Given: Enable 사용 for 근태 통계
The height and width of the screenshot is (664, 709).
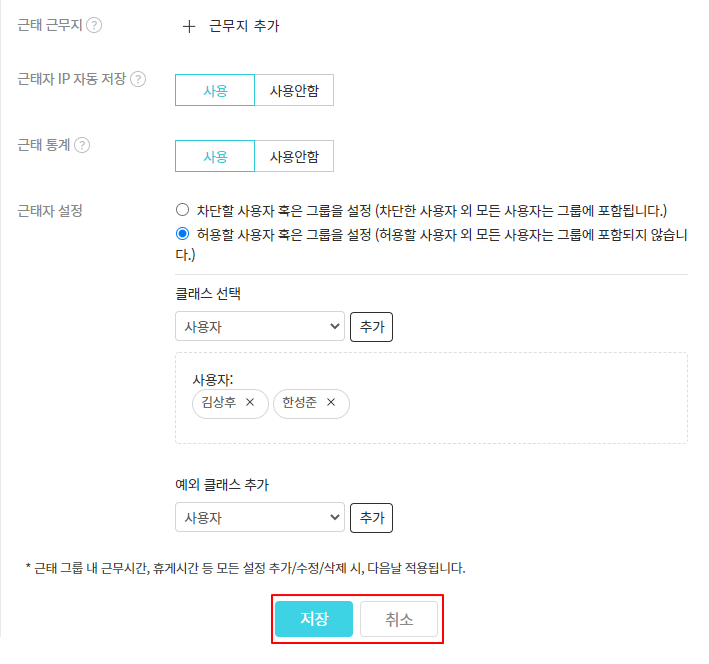Looking at the screenshot, I should tap(215, 157).
